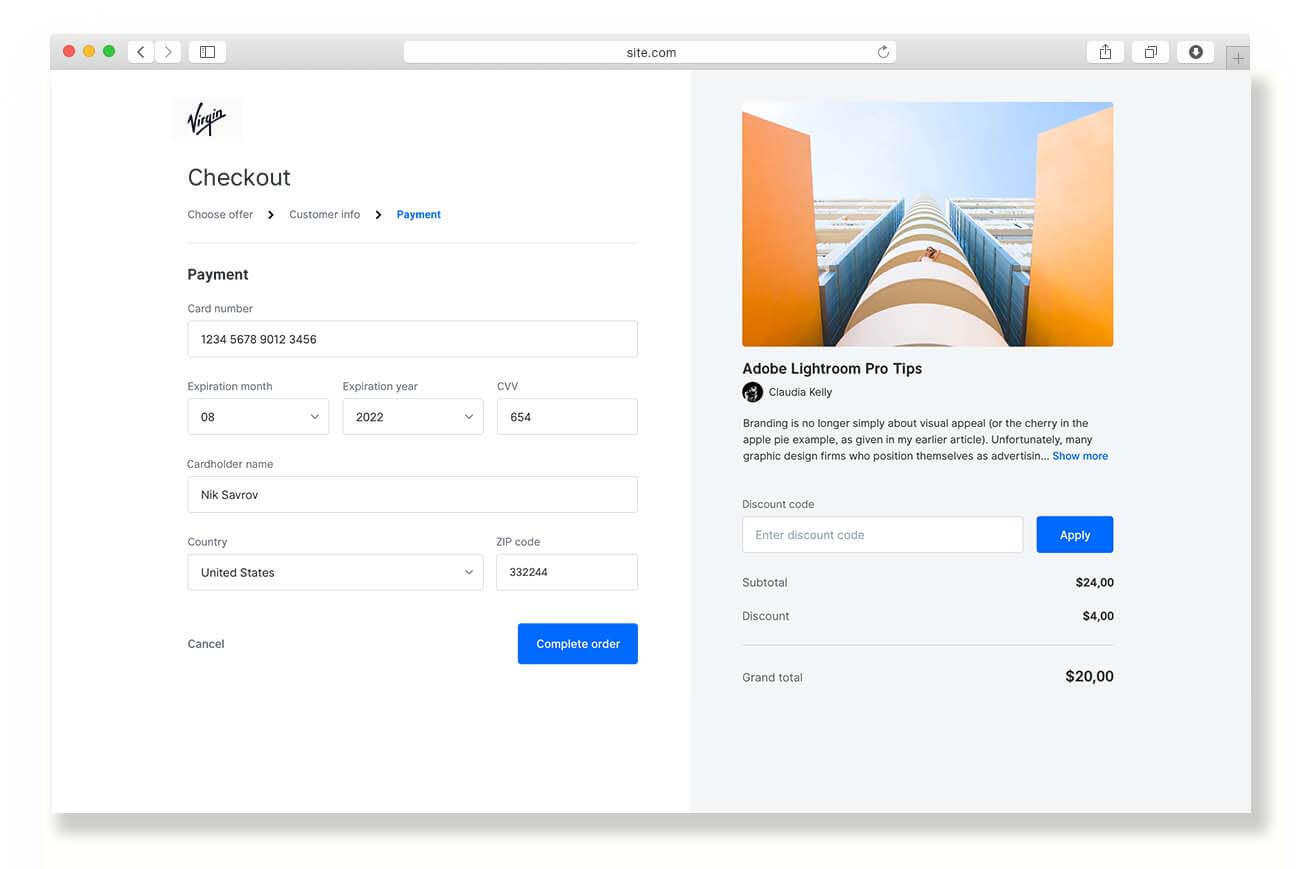Open the Expiration year dropdown

click(x=413, y=417)
